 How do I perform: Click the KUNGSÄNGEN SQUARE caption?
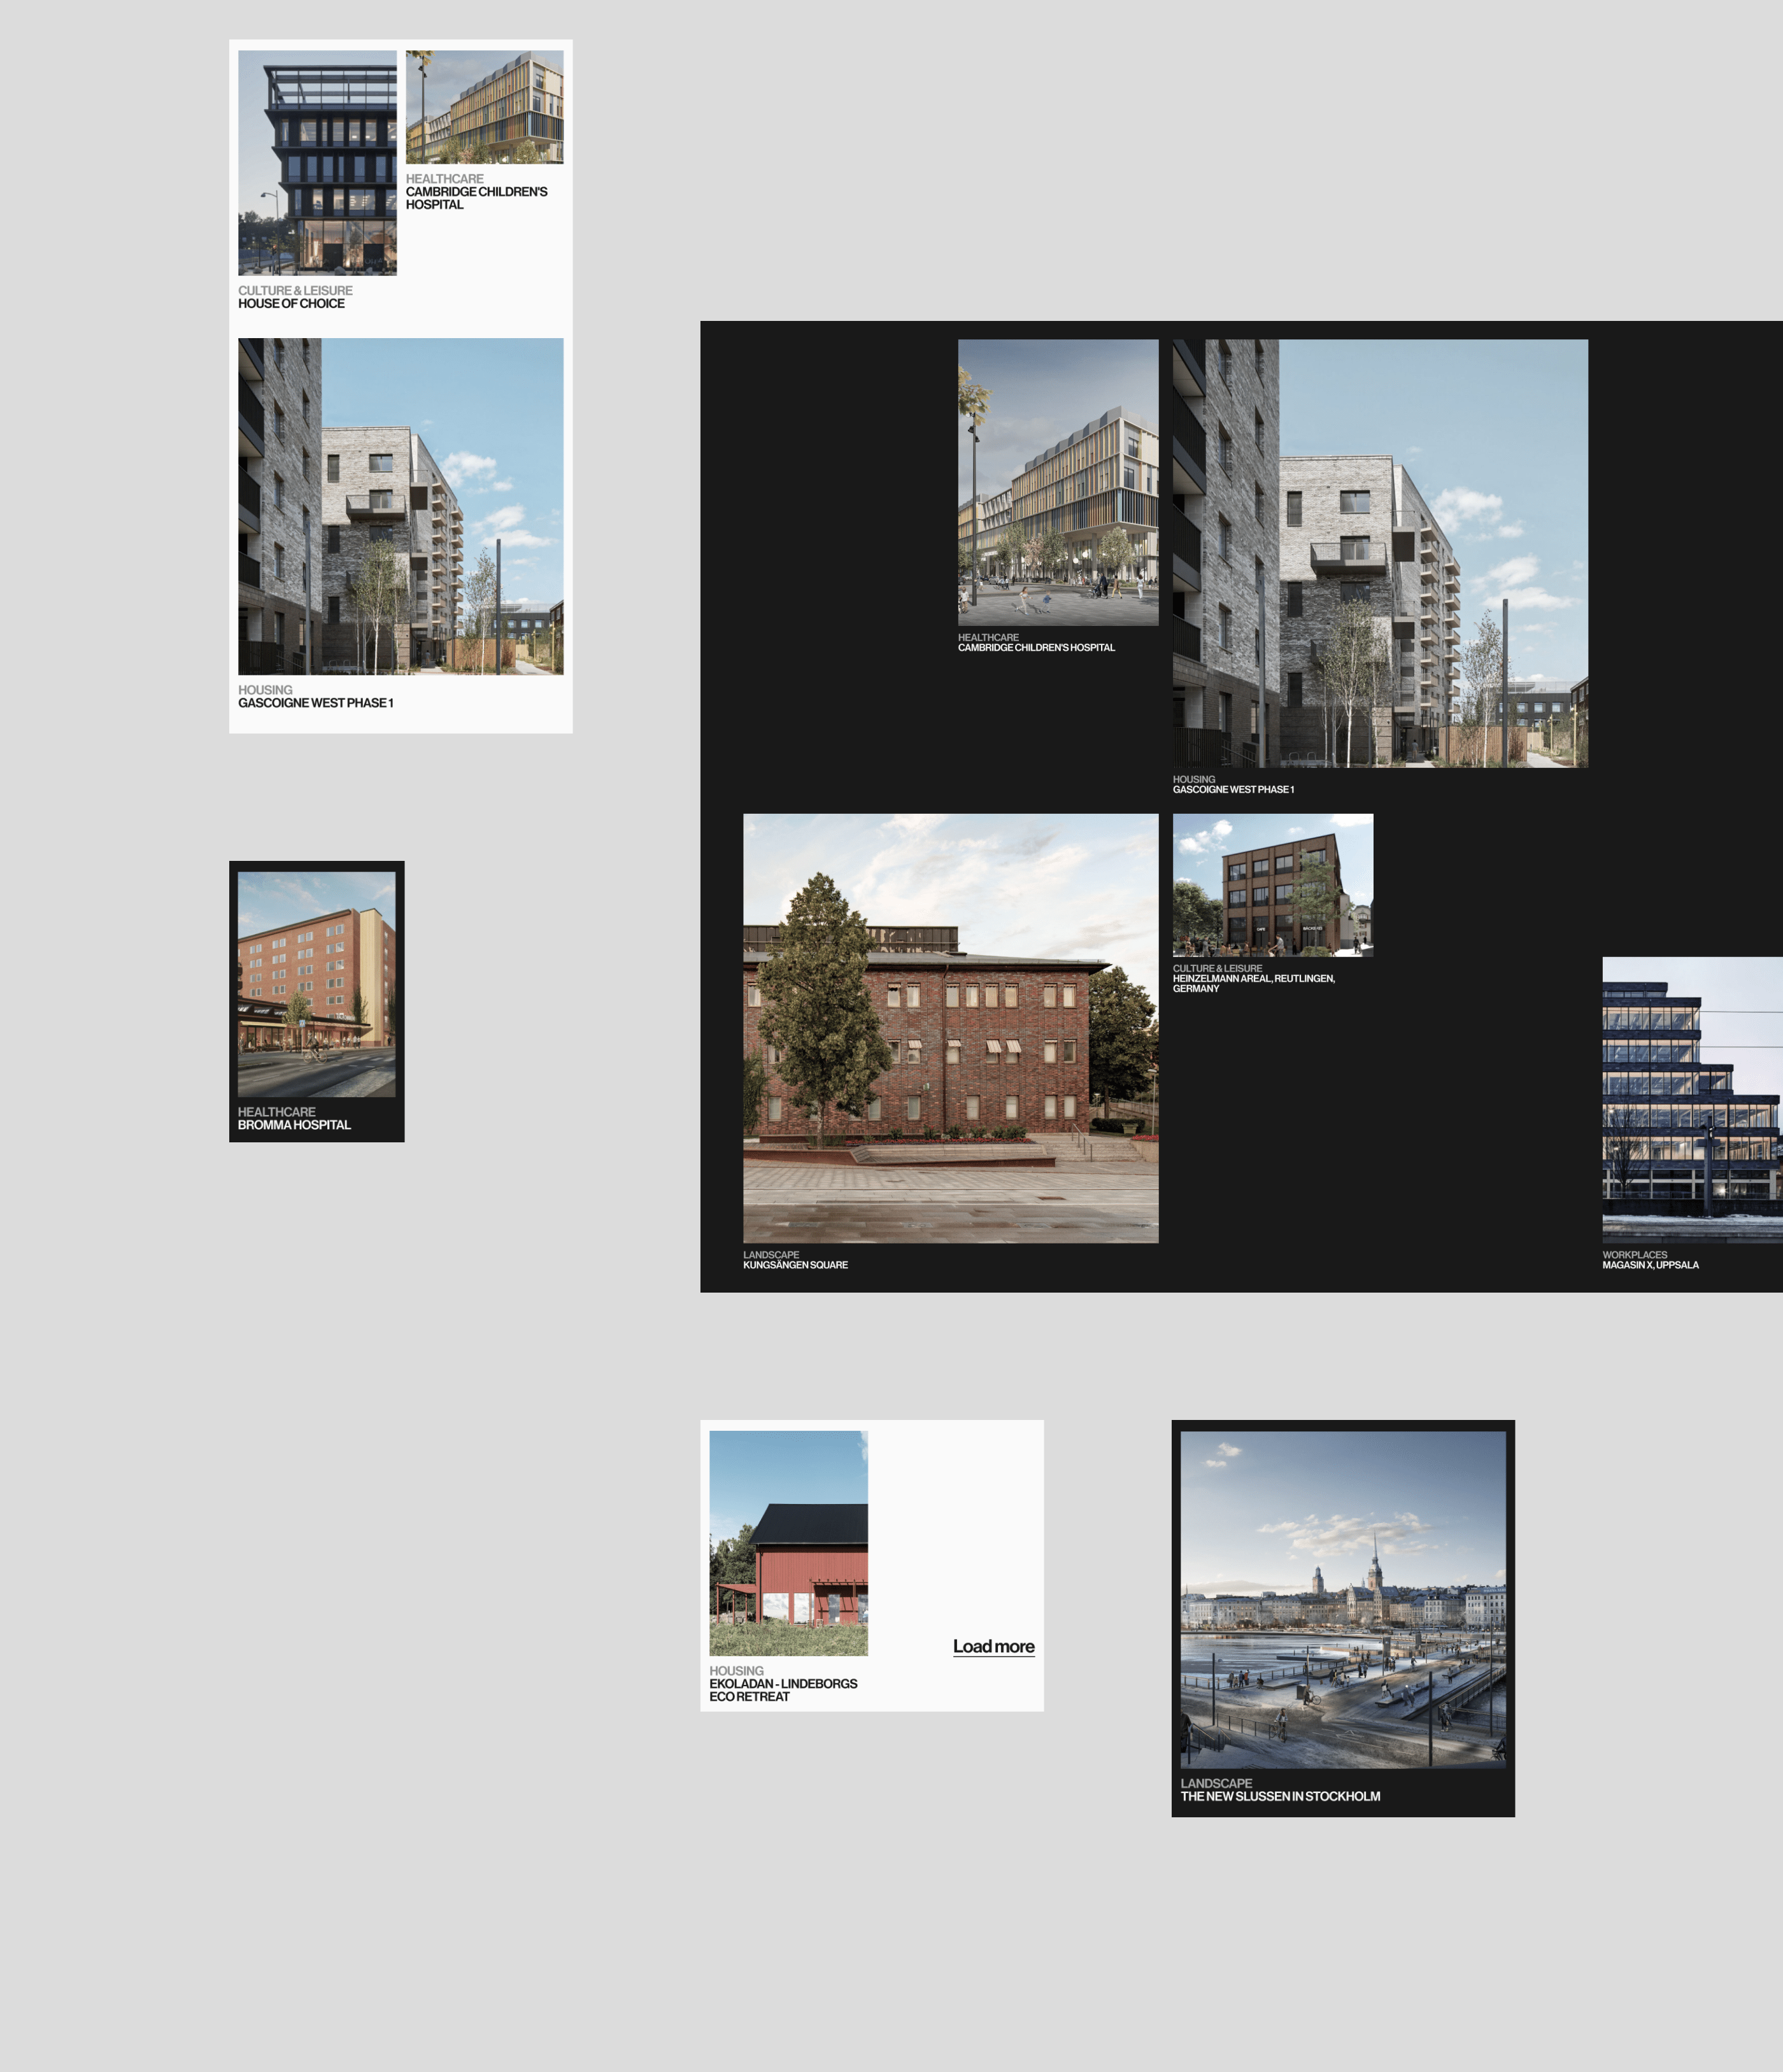pos(795,1265)
